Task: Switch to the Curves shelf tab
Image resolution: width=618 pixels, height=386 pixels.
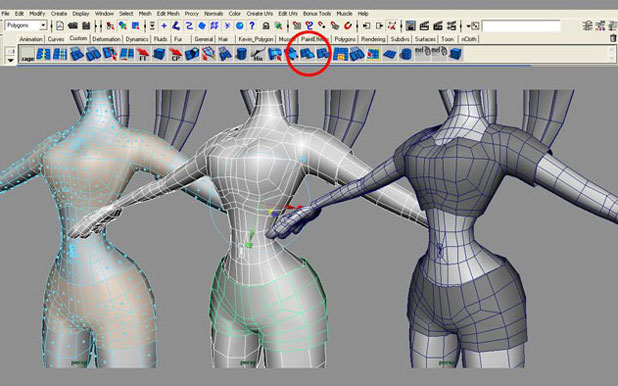Action: coord(56,39)
